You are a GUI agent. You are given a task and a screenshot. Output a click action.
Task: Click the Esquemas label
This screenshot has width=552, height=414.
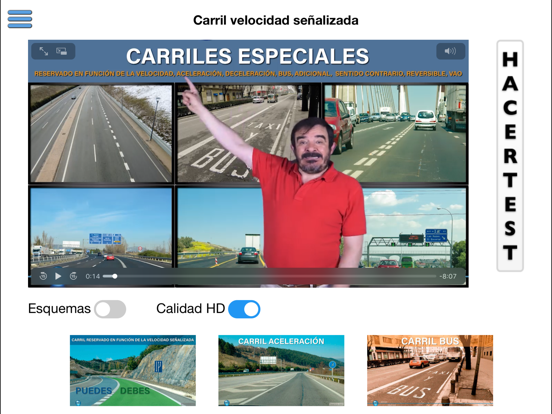coord(59,308)
